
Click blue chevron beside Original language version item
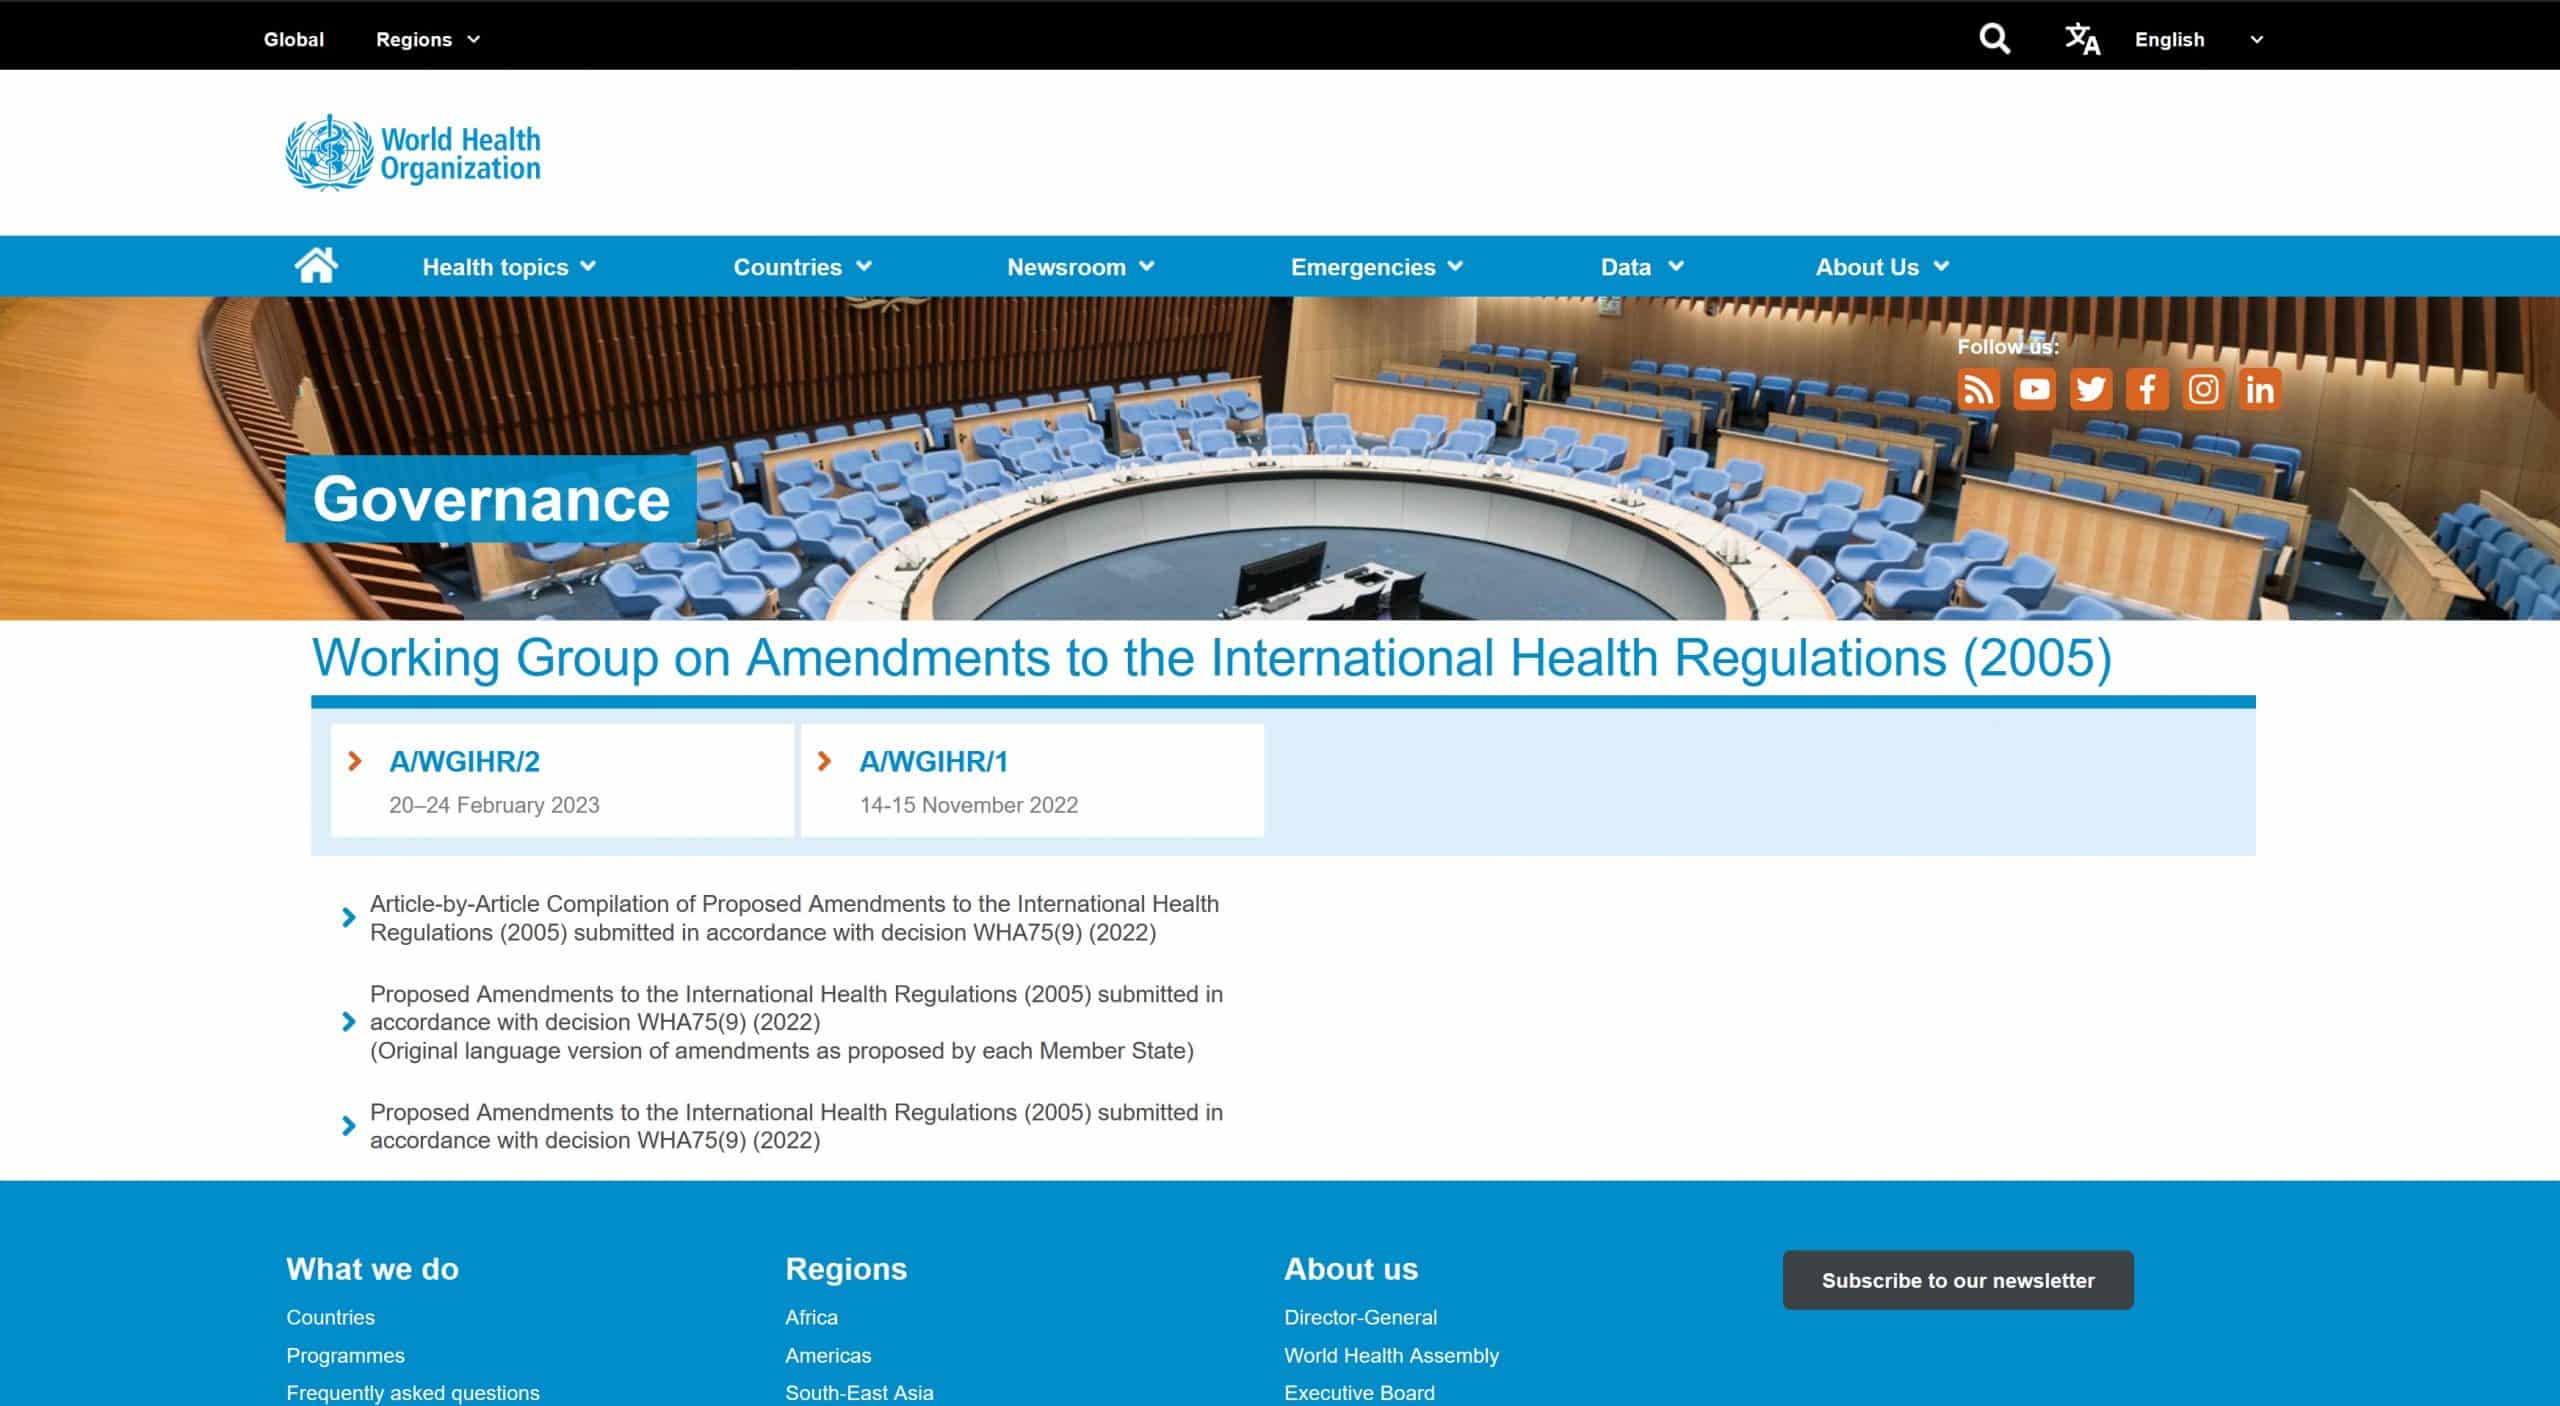[x=348, y=1021]
